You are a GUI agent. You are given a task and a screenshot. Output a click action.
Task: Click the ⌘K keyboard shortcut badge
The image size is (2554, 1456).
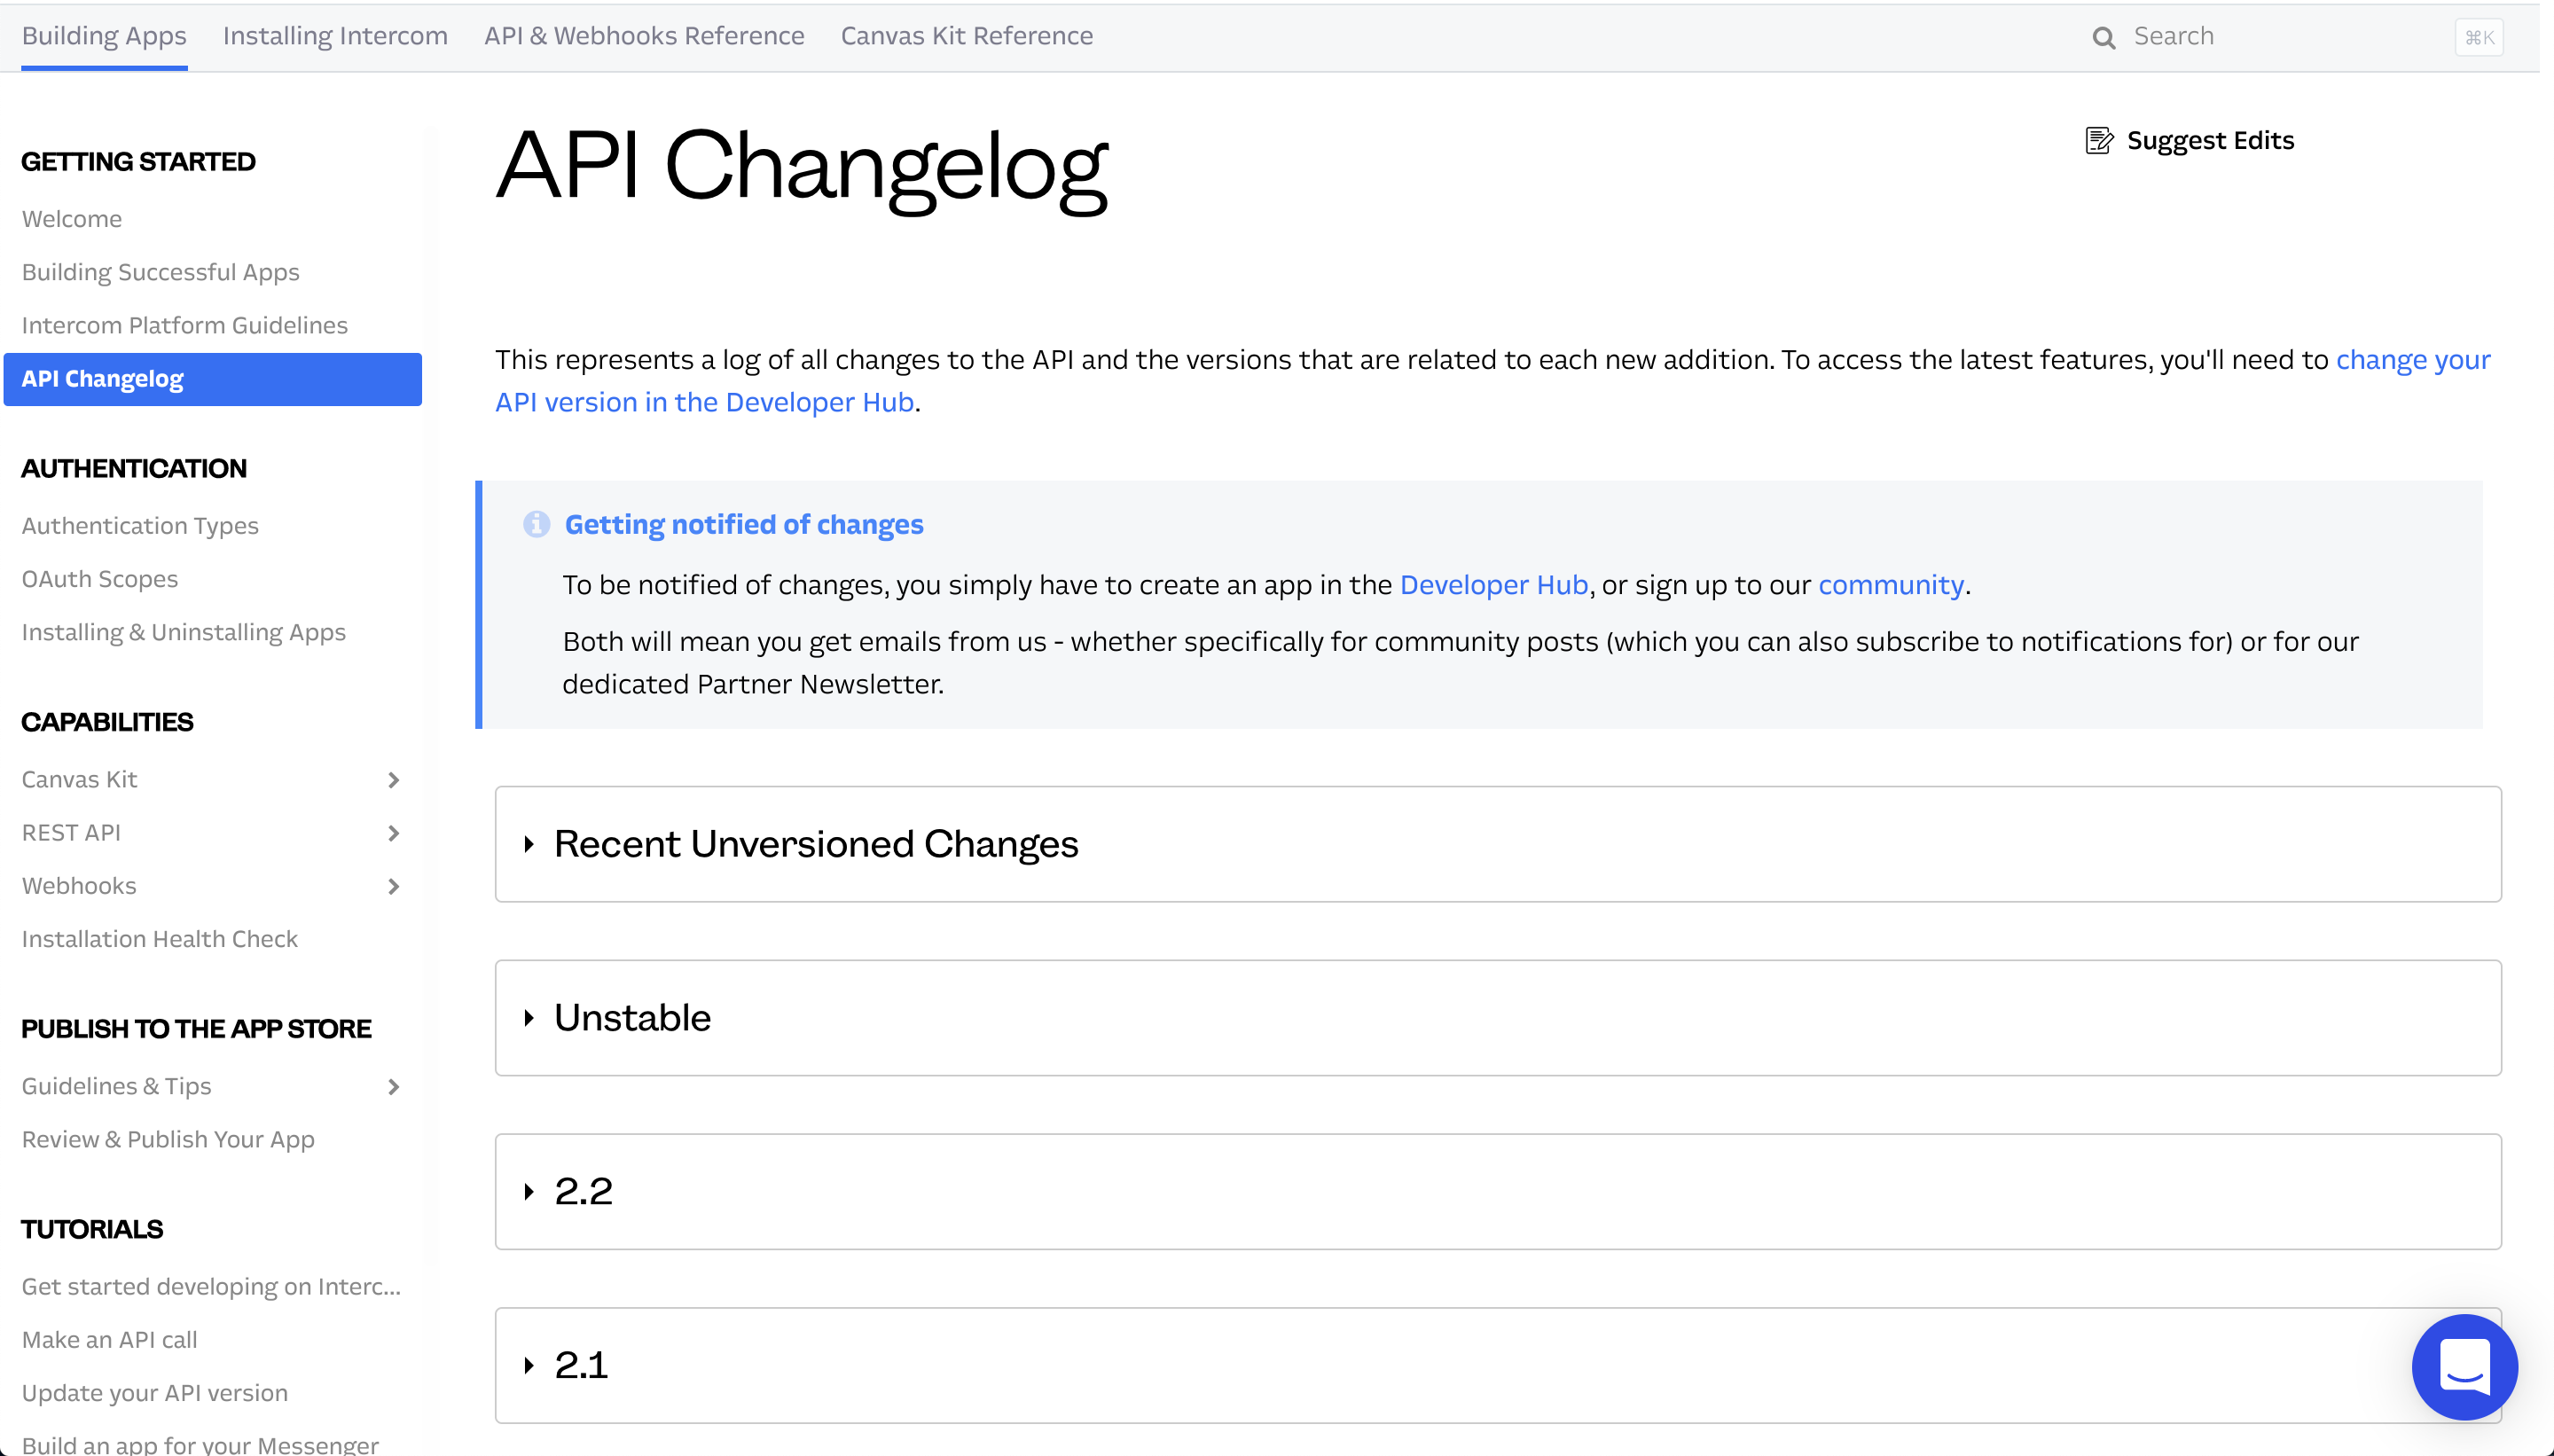coord(2478,38)
